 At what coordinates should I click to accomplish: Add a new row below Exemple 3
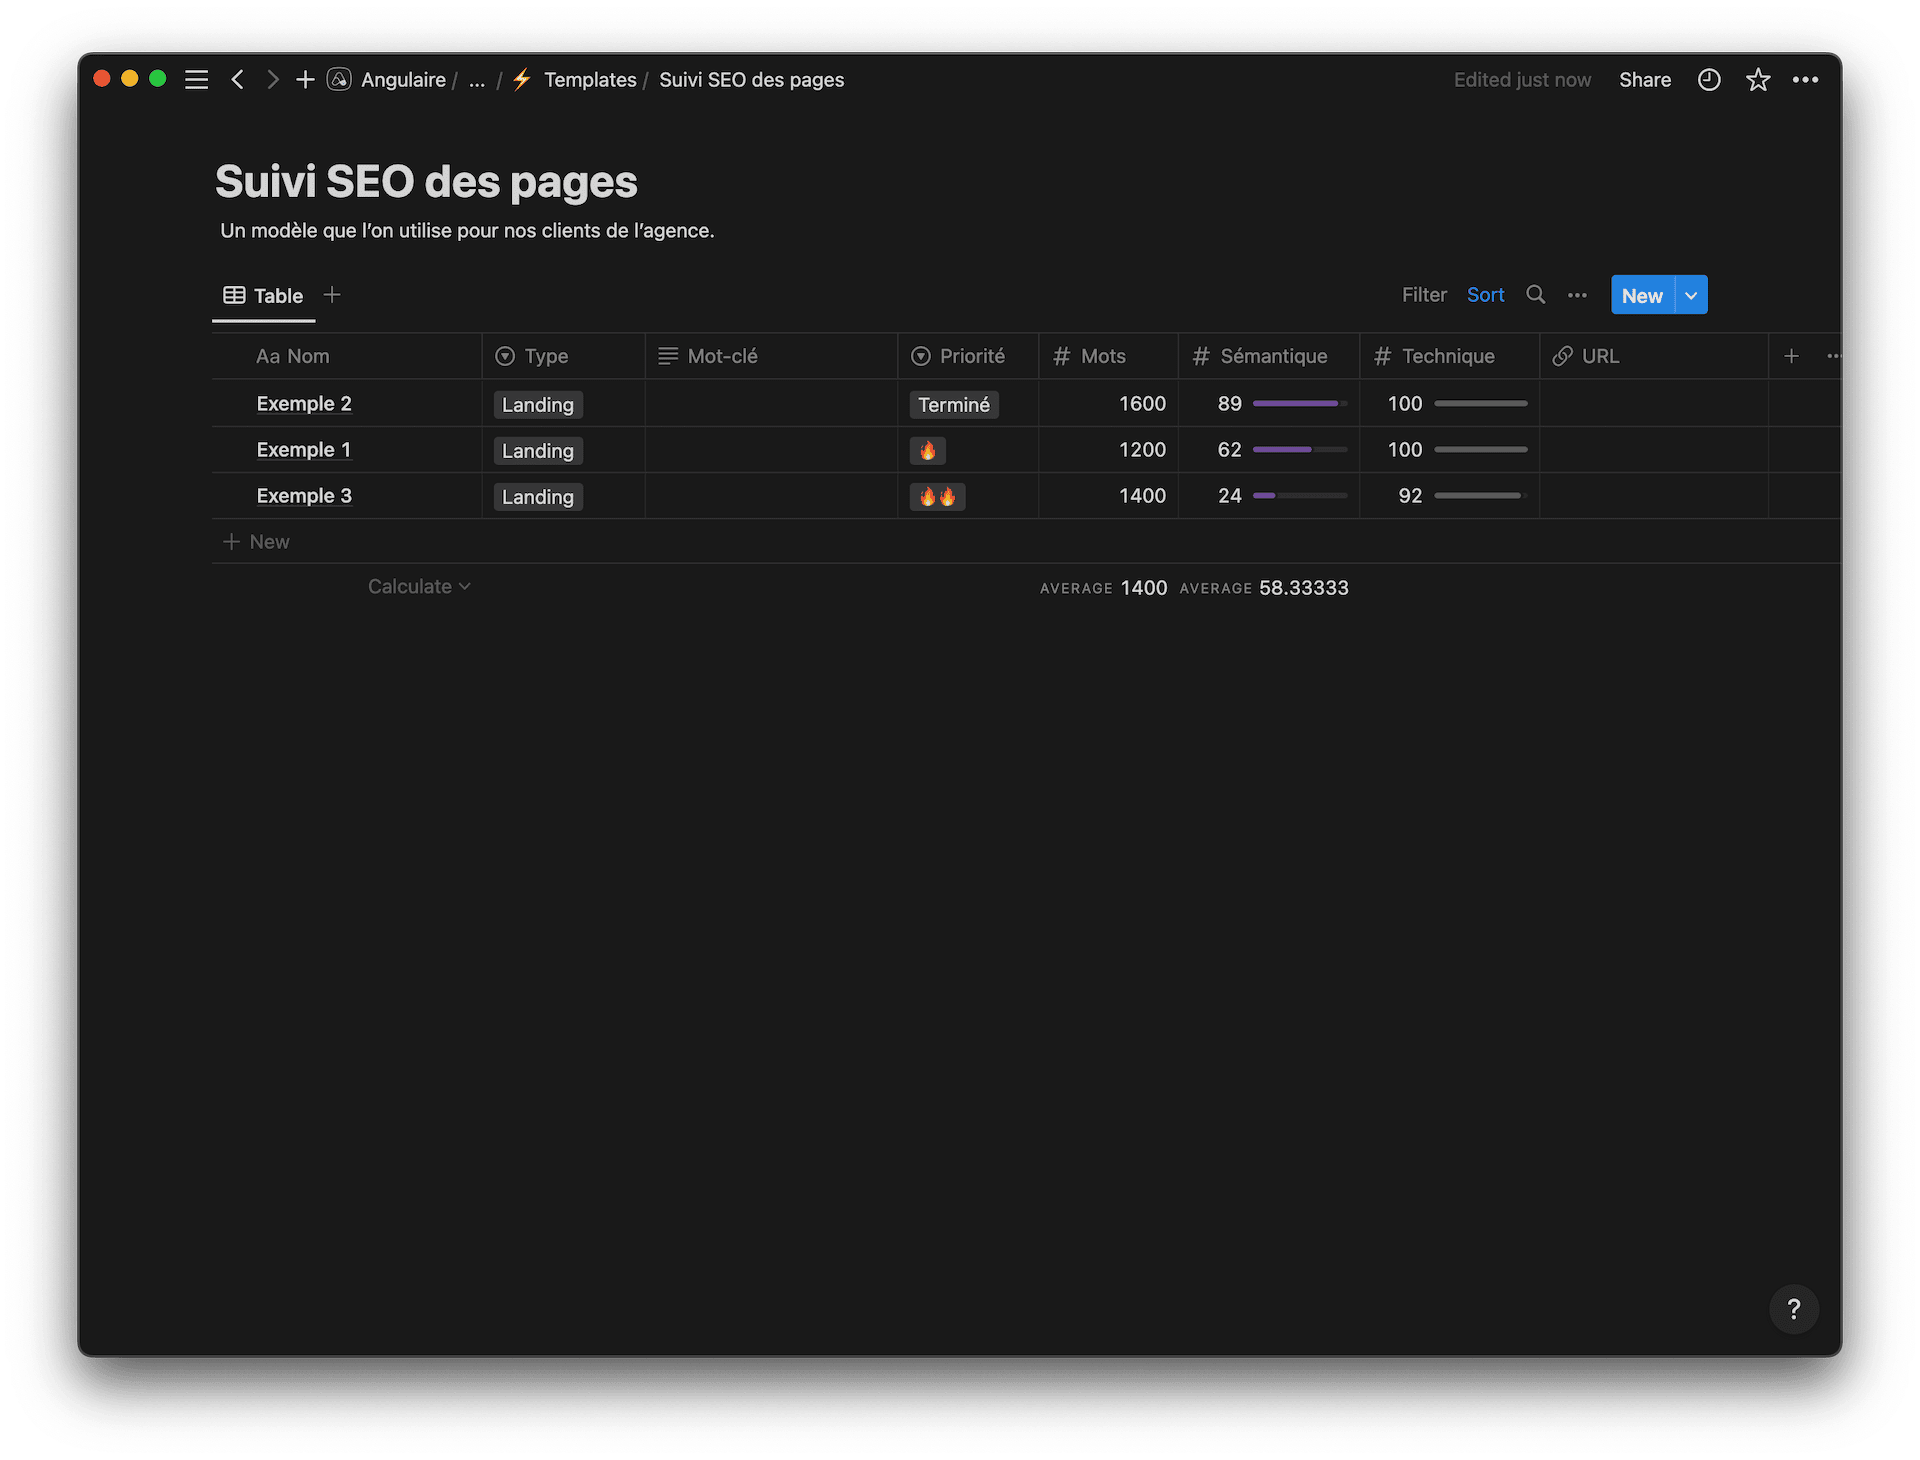coord(257,542)
